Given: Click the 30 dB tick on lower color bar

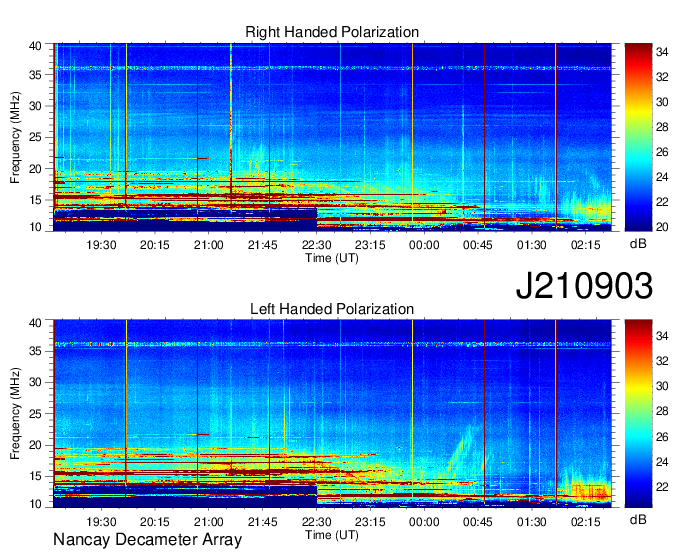Looking at the screenshot, I should pyautogui.click(x=662, y=386).
